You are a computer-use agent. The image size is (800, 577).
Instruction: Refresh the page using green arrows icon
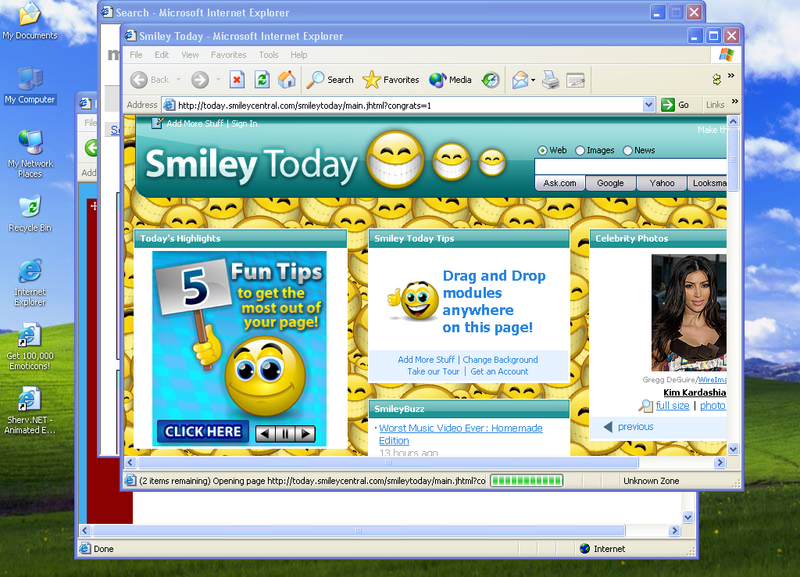pyautogui.click(x=262, y=80)
